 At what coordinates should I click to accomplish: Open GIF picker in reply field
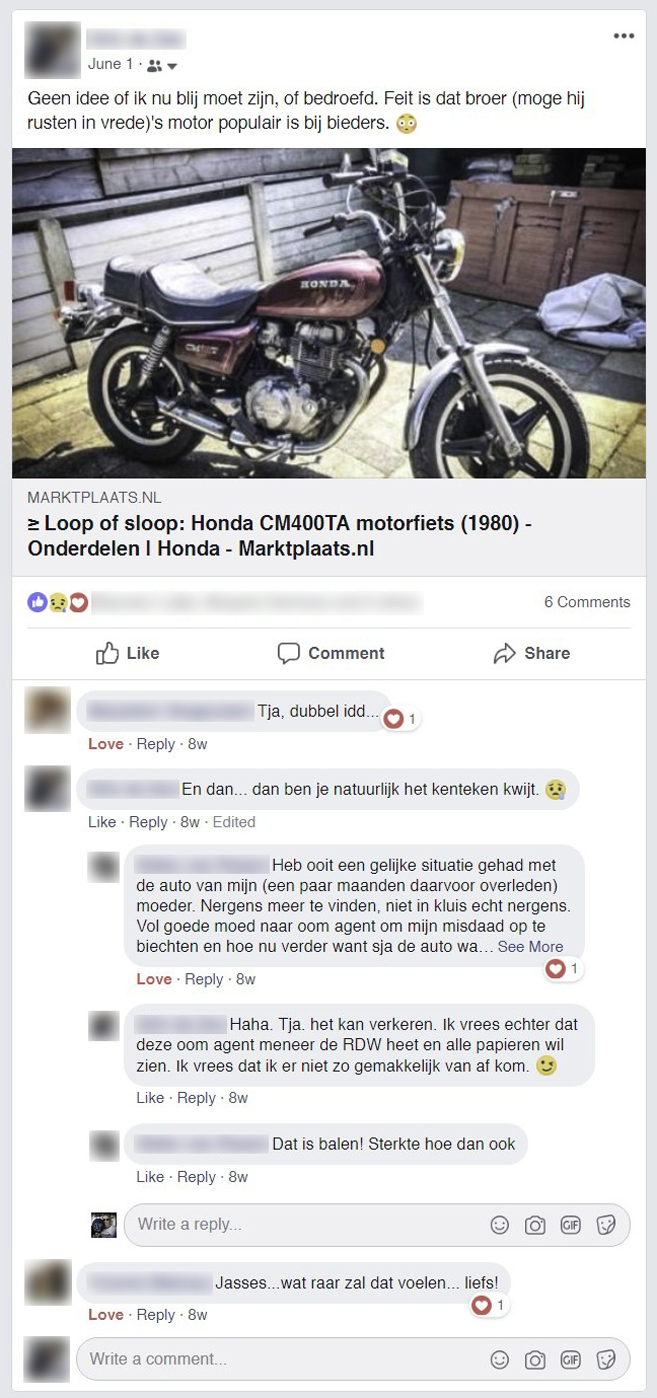tap(570, 1225)
